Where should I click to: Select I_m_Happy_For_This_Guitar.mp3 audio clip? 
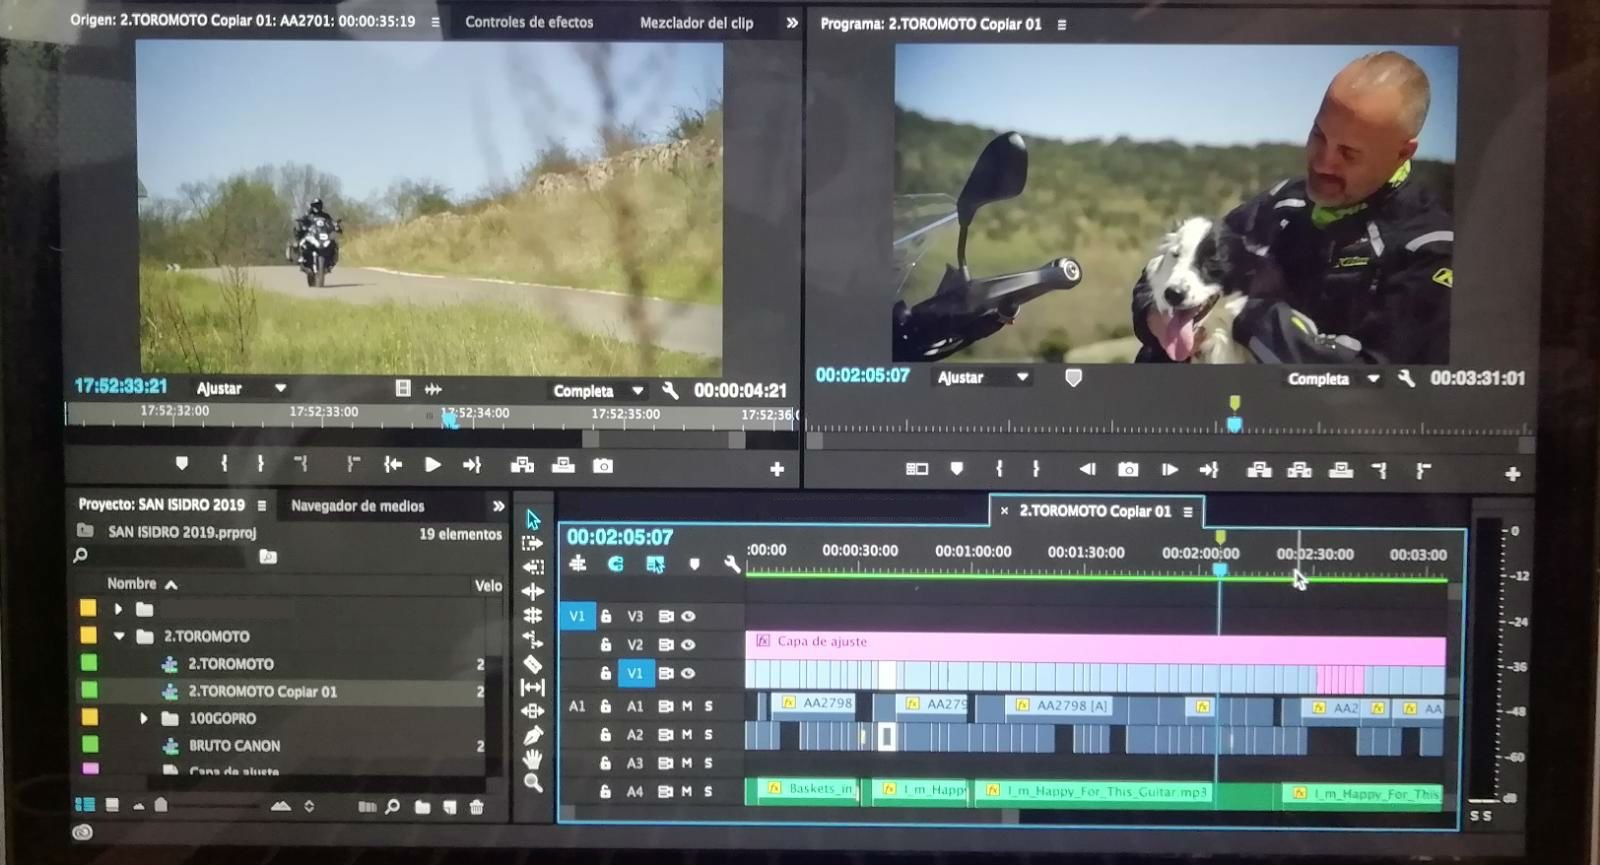click(x=1095, y=792)
